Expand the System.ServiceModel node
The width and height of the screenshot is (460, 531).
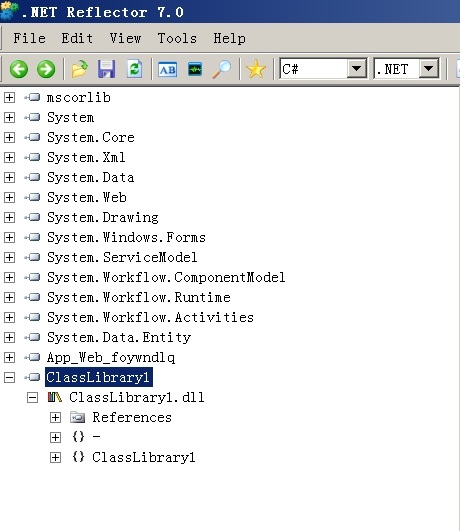9,257
